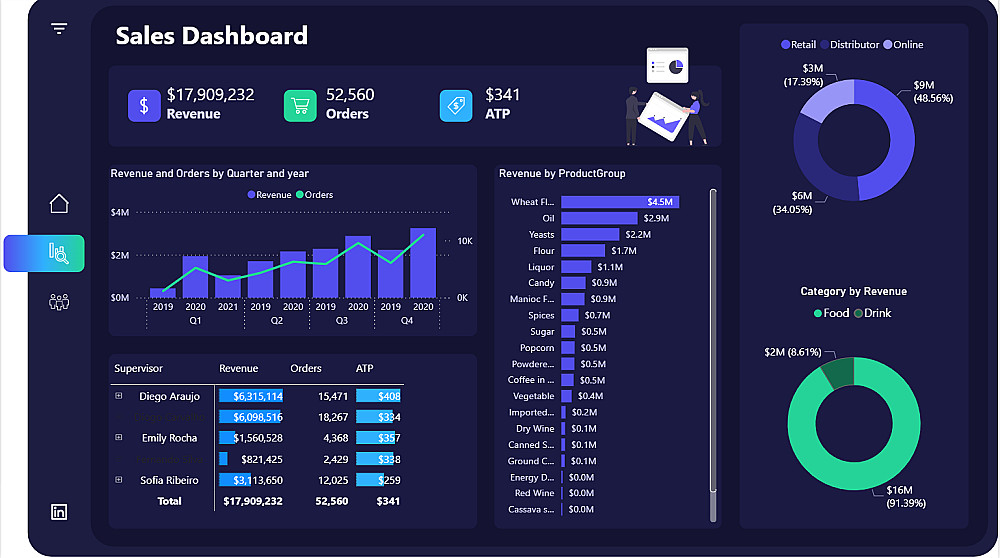1000x558 pixels.
Task: Expand the Sofia Ribeiro supervisor row
Action: (x=119, y=480)
